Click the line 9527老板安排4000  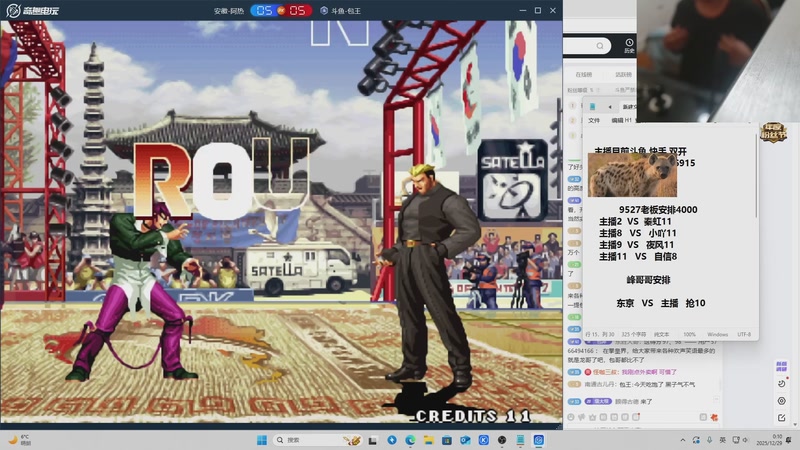[658, 210]
